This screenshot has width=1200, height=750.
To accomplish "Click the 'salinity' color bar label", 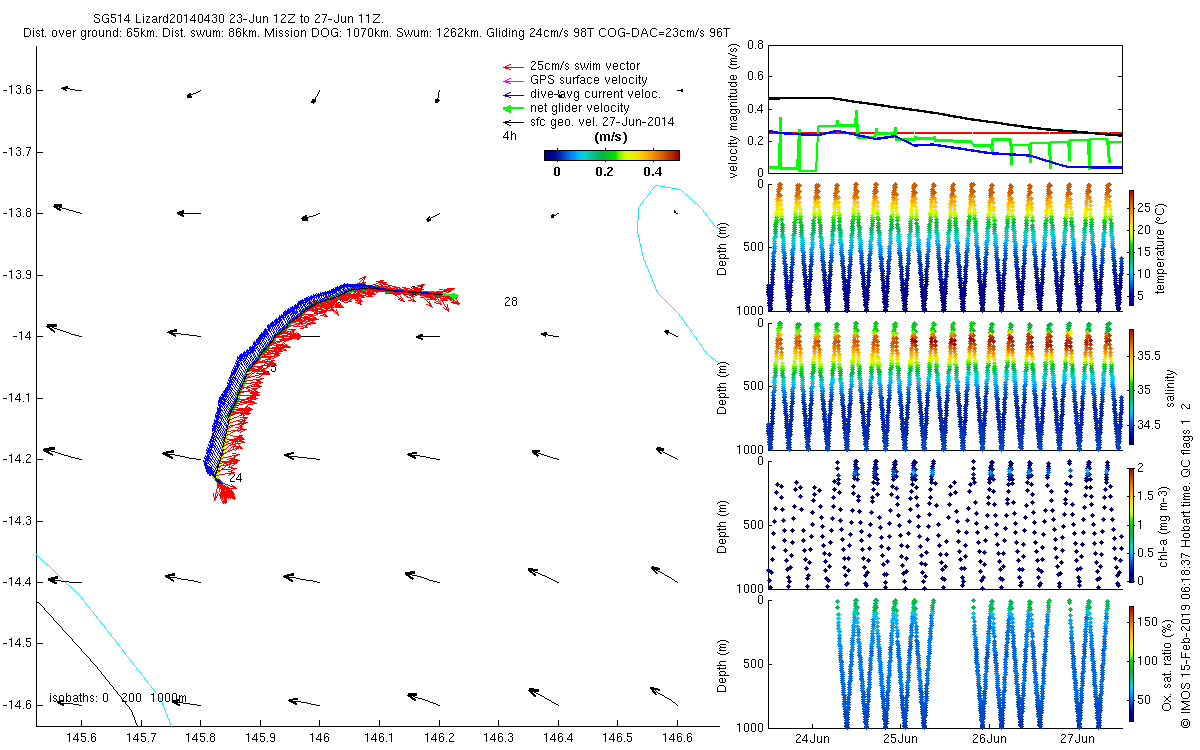I will [x=1169, y=388].
